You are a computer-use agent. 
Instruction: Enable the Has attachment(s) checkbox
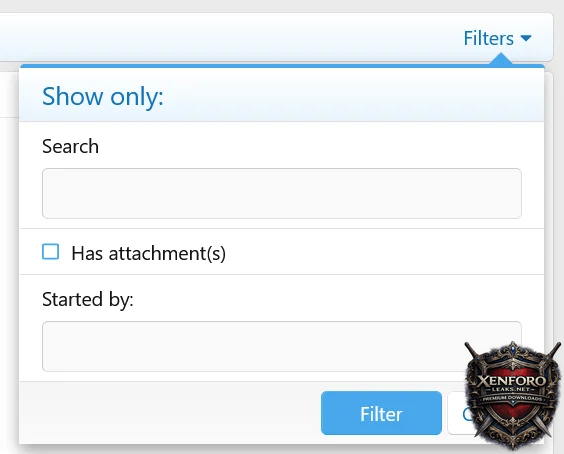click(50, 252)
